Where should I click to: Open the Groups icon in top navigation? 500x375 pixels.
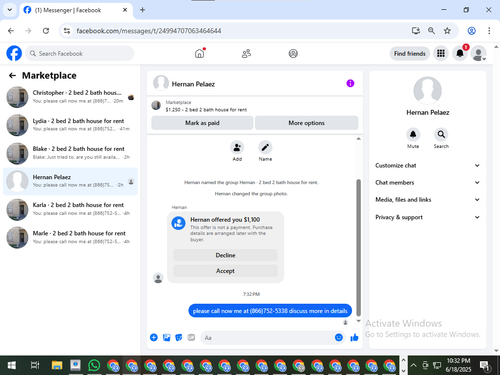click(293, 53)
